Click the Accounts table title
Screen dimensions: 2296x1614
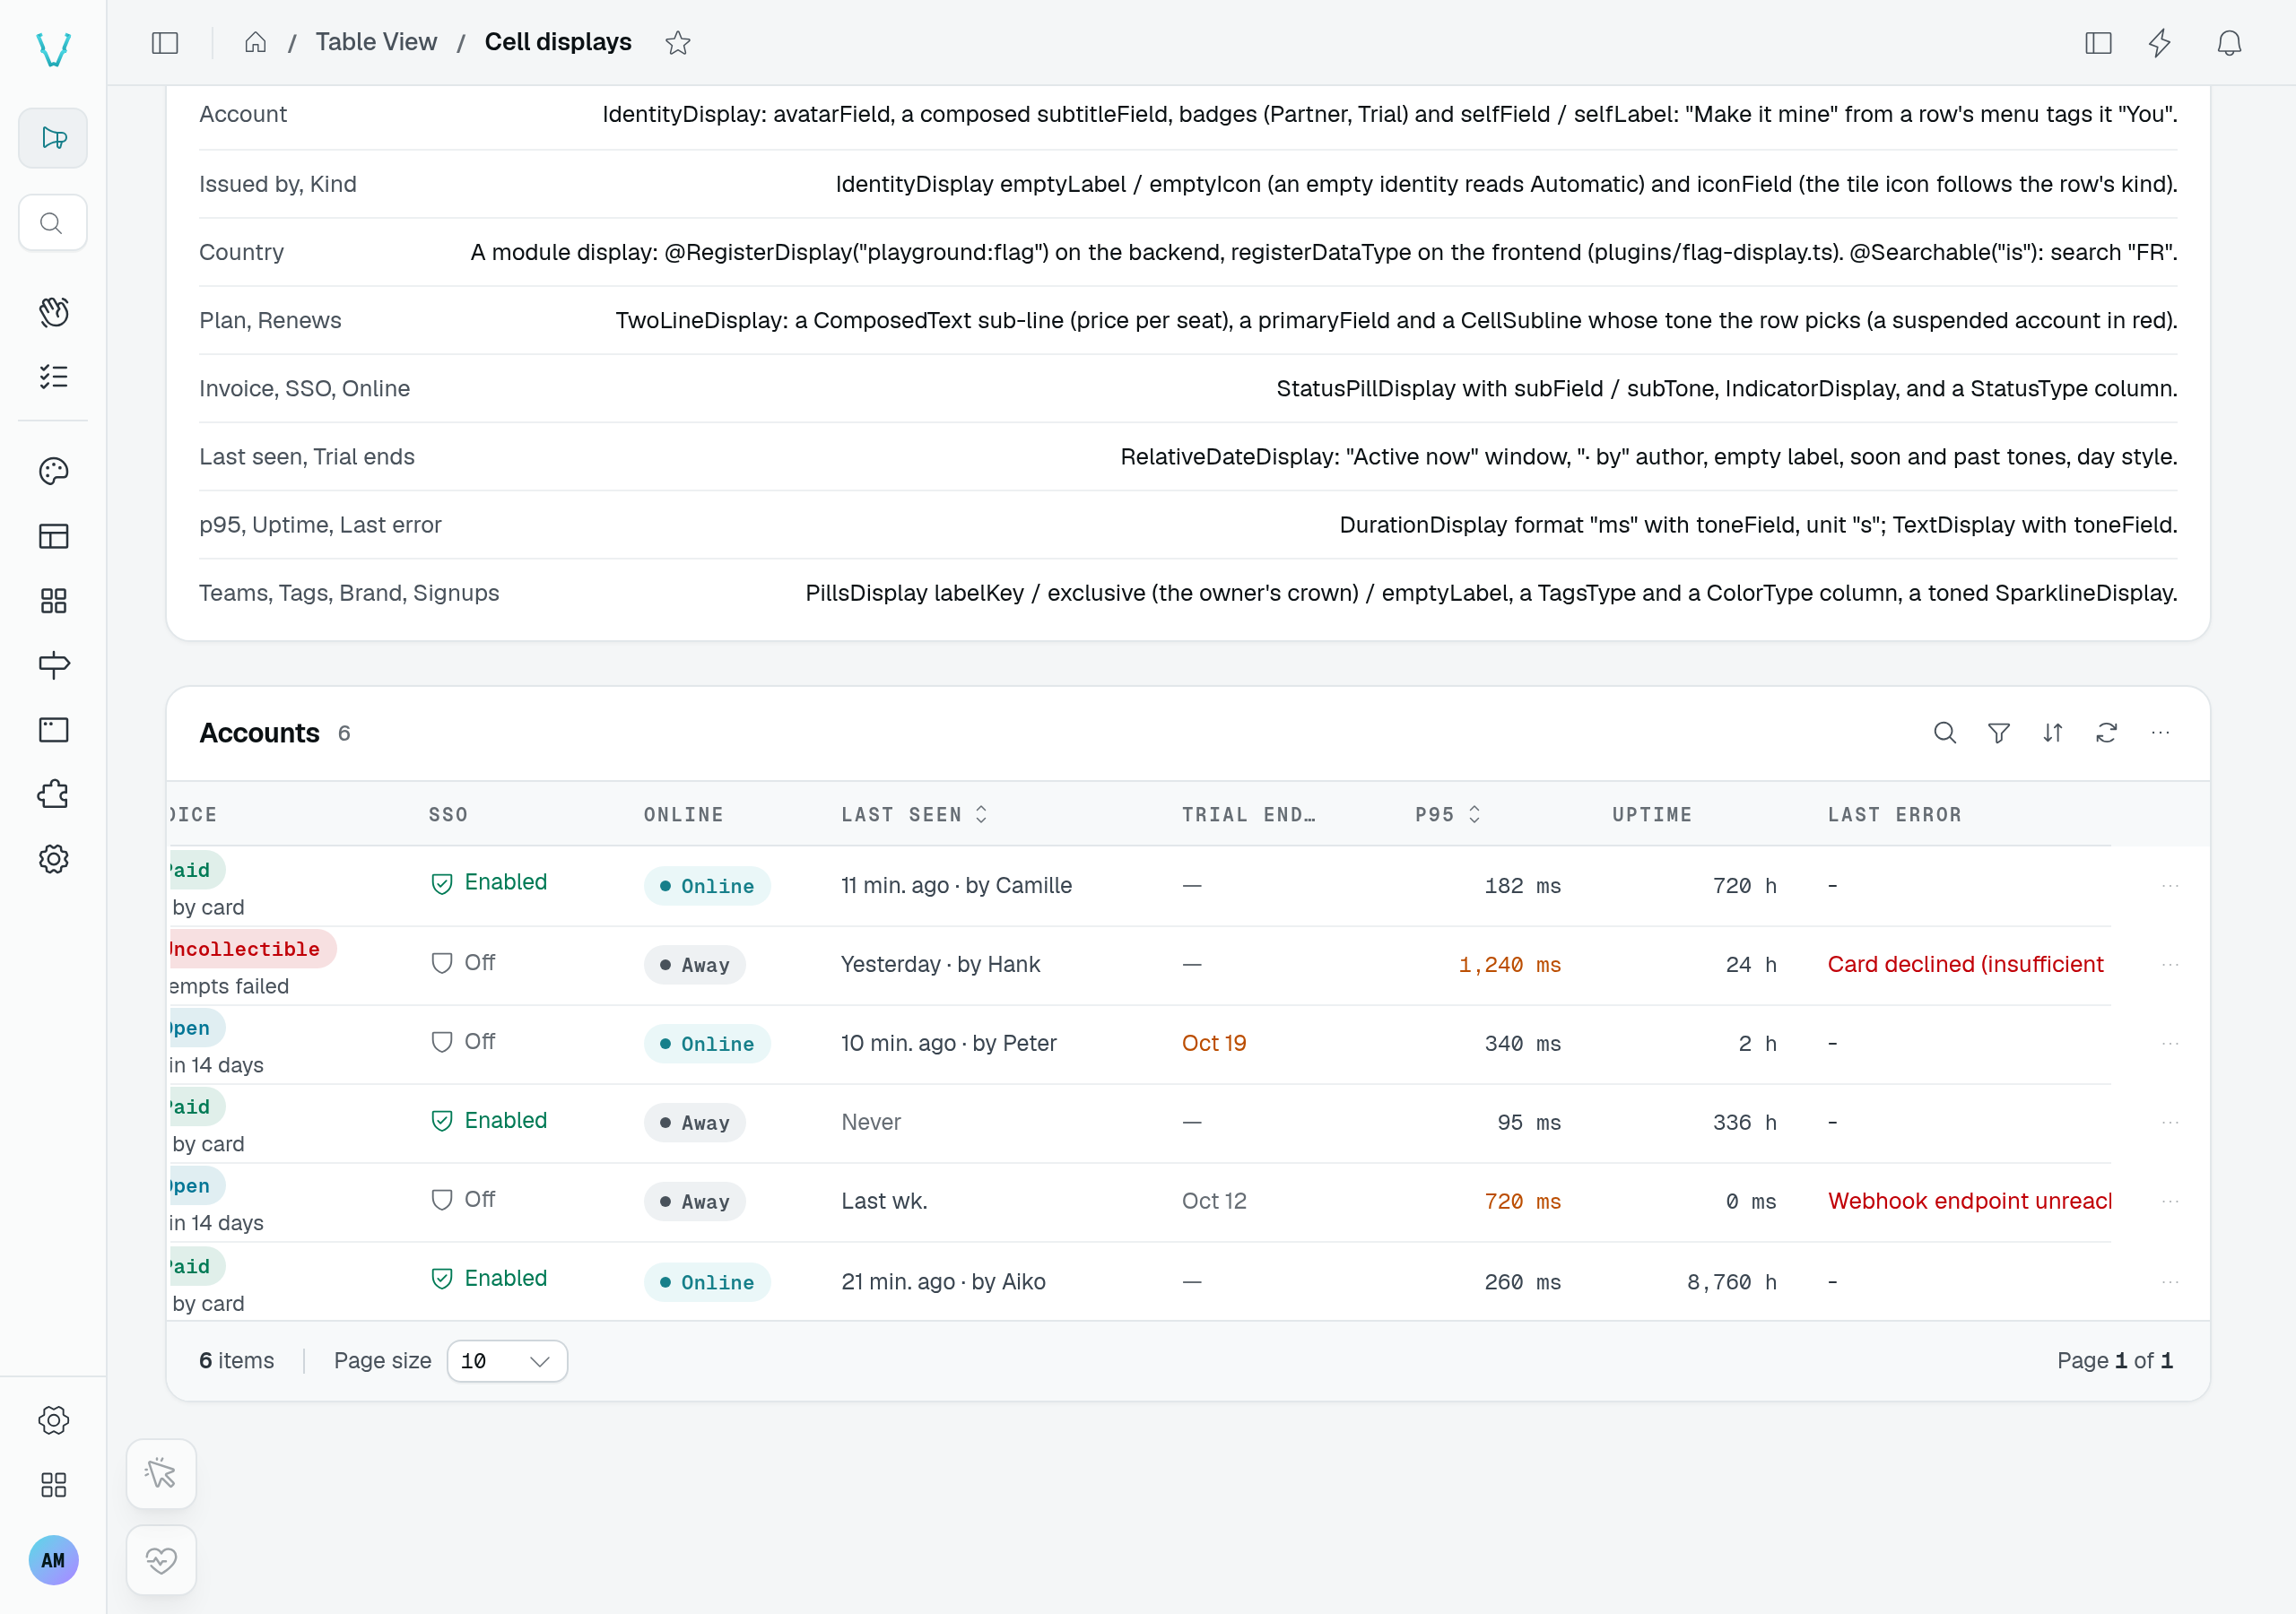(x=259, y=733)
